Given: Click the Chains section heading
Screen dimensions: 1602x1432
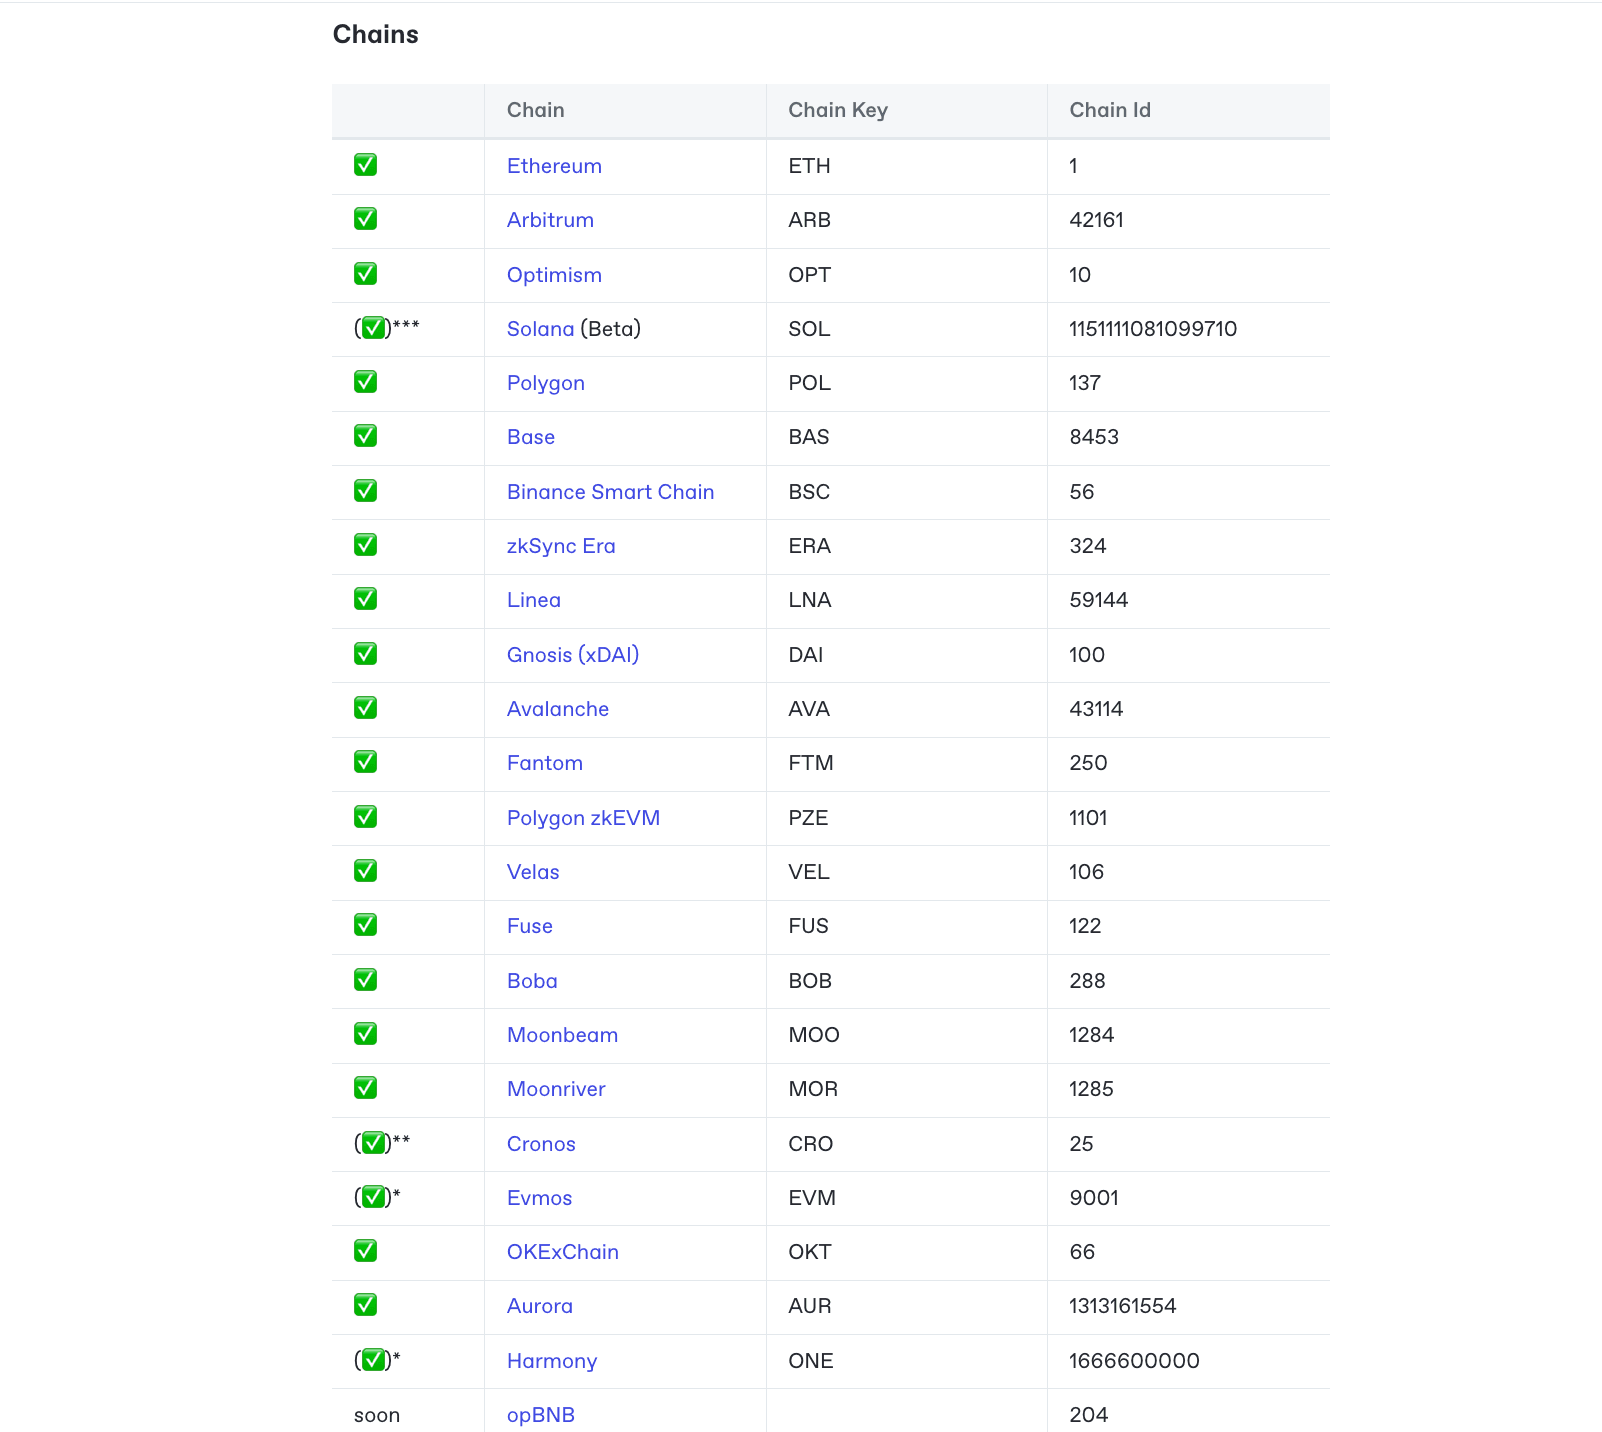Looking at the screenshot, I should tap(375, 35).
